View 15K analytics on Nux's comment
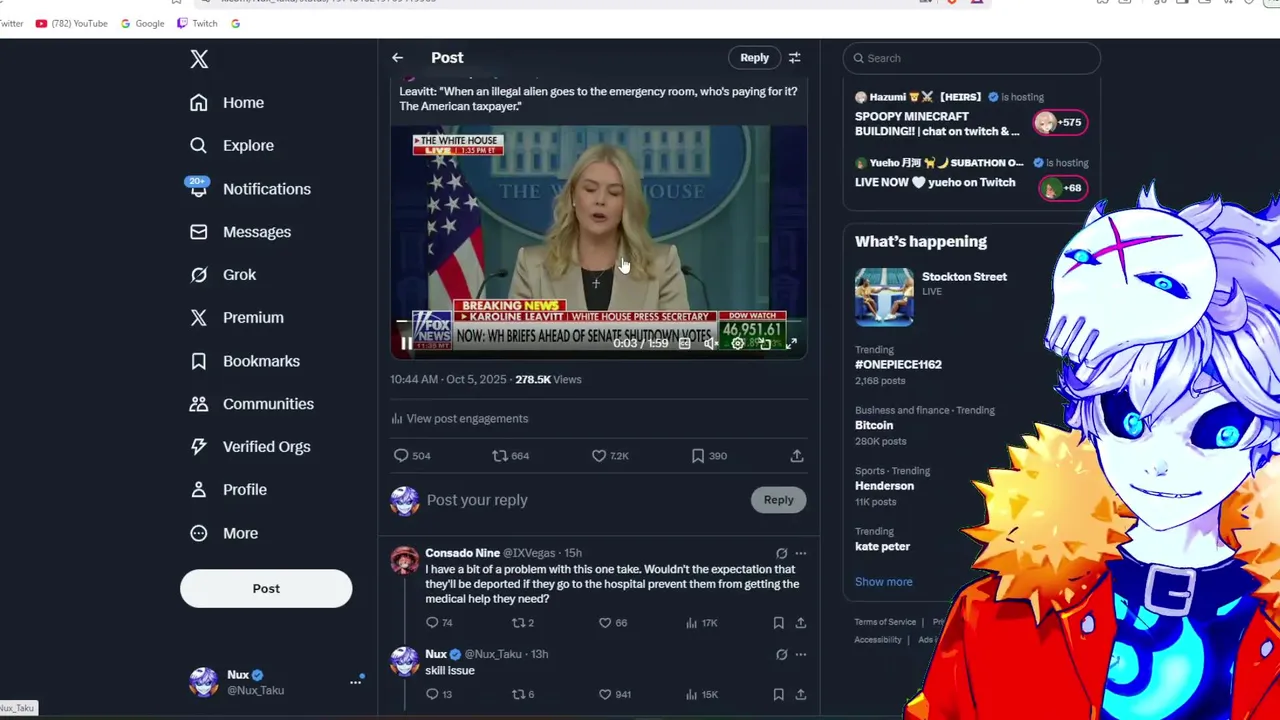 701,694
